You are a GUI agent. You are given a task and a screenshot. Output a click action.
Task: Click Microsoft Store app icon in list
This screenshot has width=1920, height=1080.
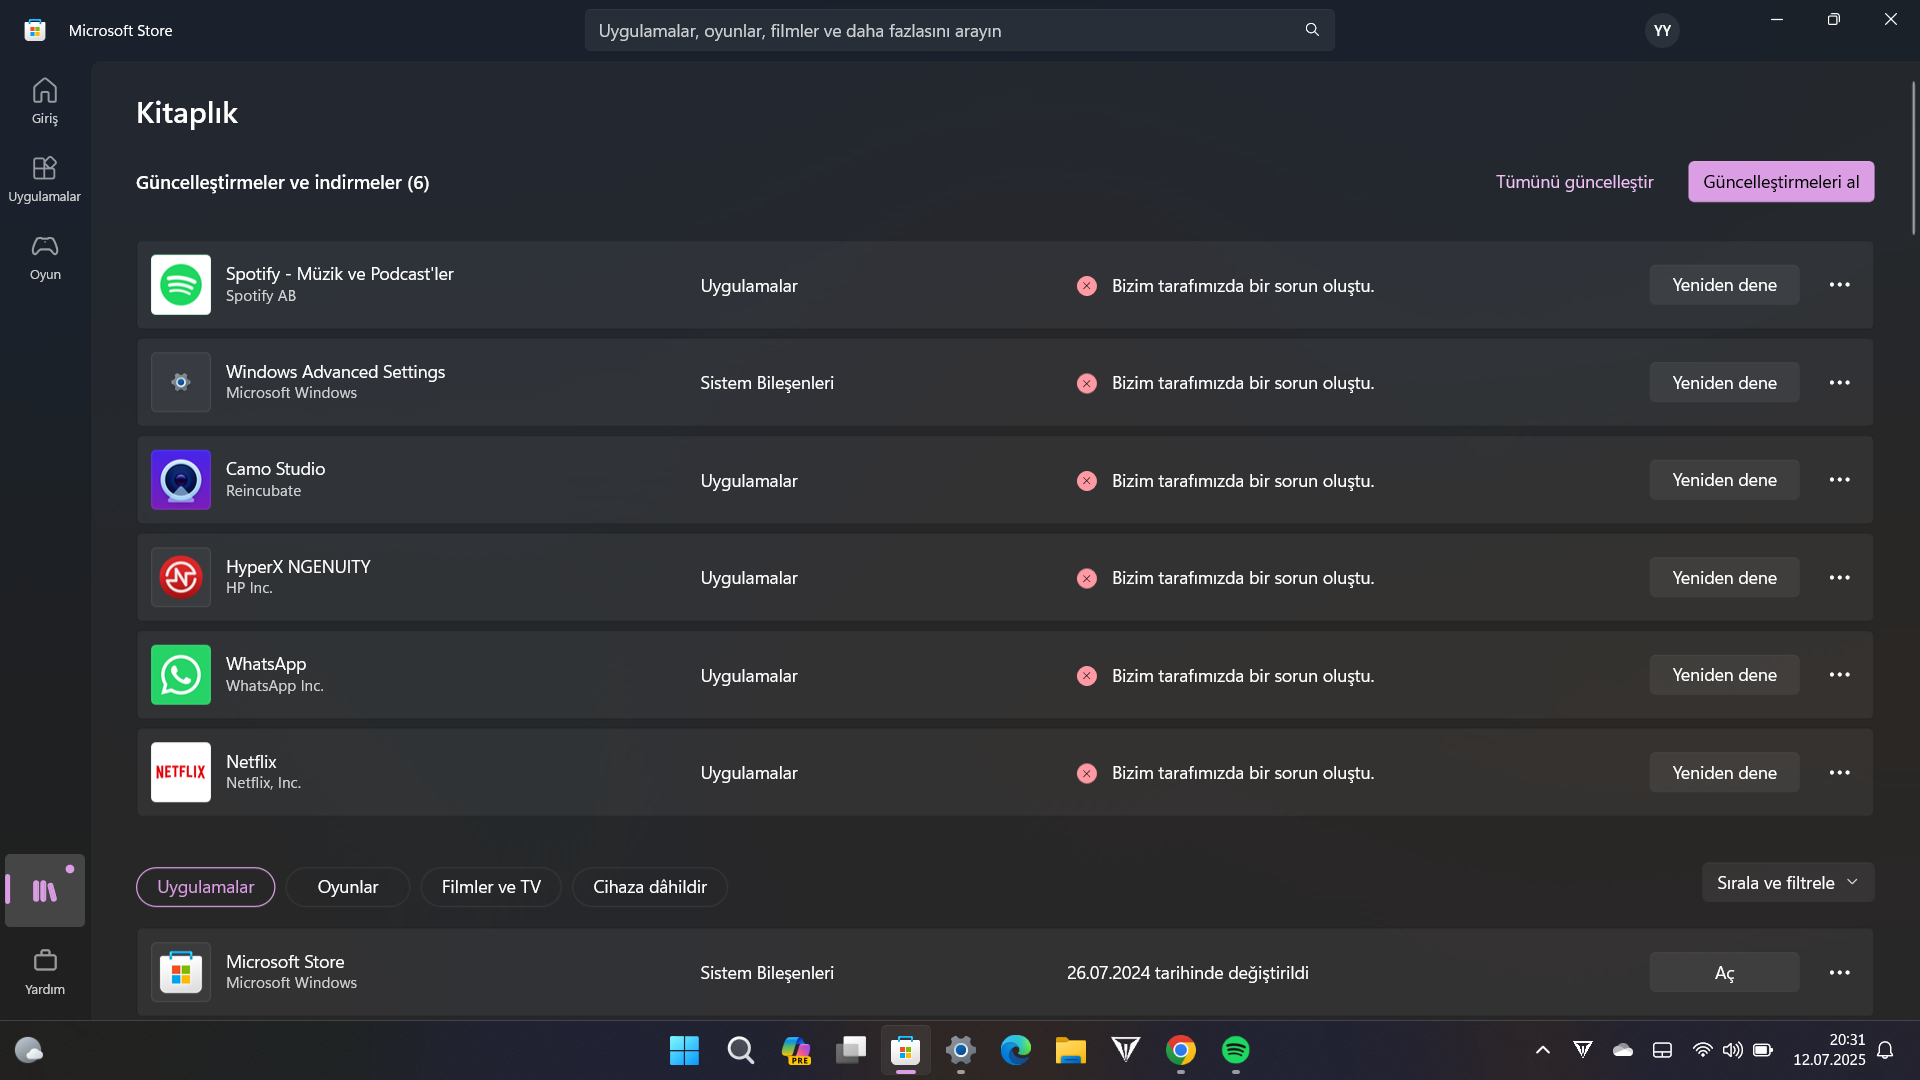[181, 972]
